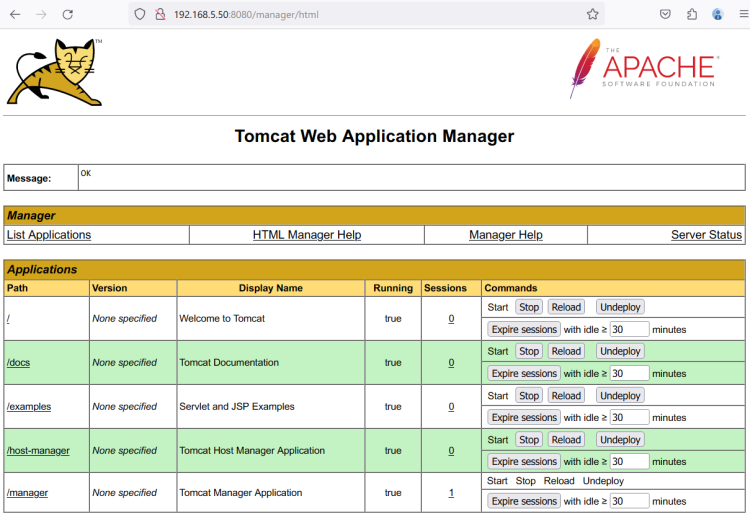Viewport: 750px width, 522px height.
Task: Edit idle minutes field for /examples
Action: [x=629, y=418]
